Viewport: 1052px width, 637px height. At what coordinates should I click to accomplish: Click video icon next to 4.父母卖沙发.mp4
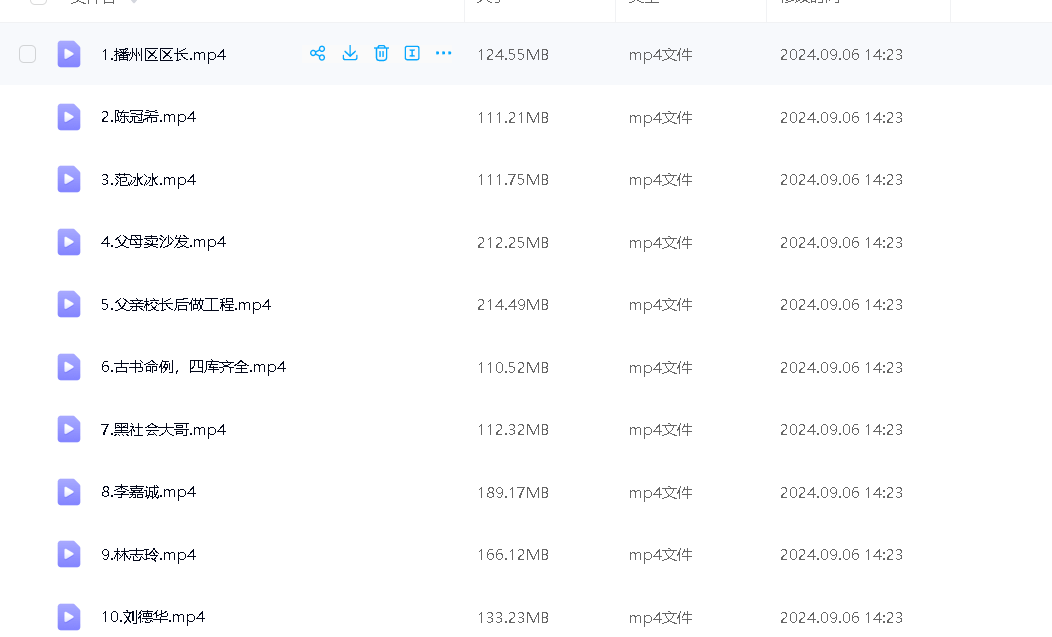pos(69,242)
